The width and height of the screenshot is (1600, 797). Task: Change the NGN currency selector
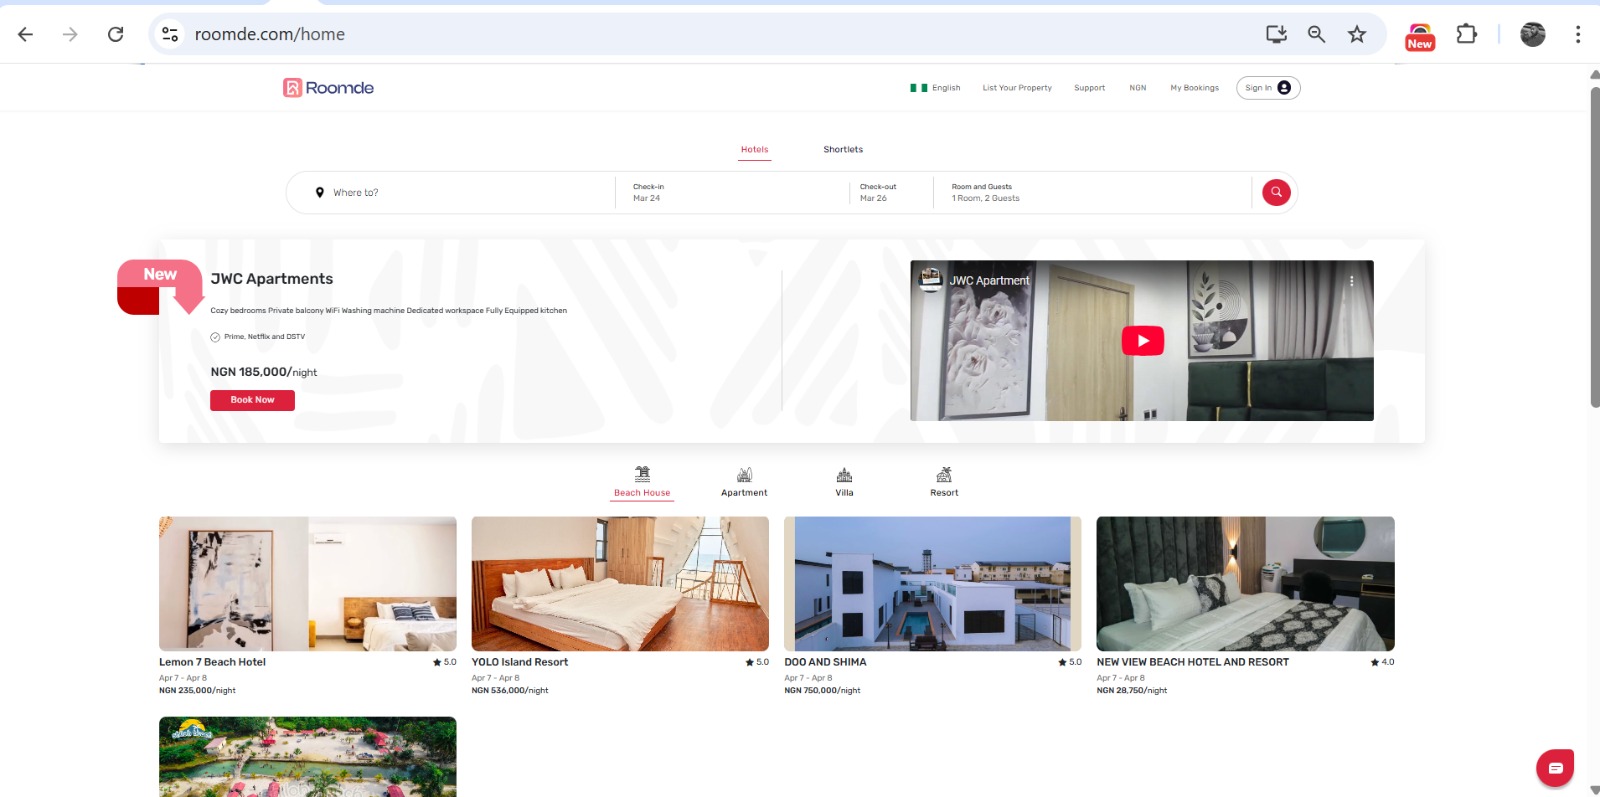[x=1138, y=88]
